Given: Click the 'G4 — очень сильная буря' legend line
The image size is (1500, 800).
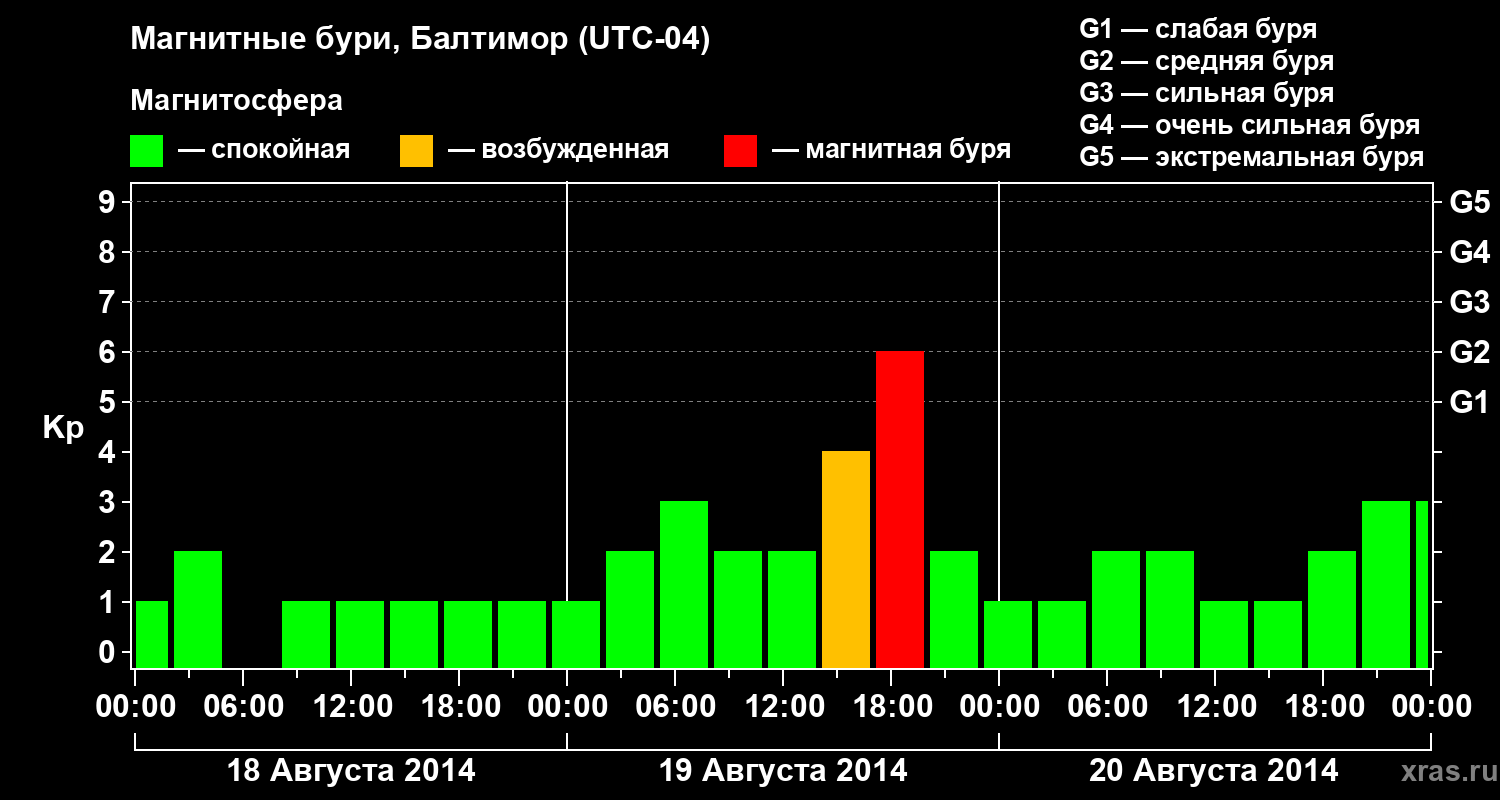Looking at the screenshot, I should coord(1250,125).
